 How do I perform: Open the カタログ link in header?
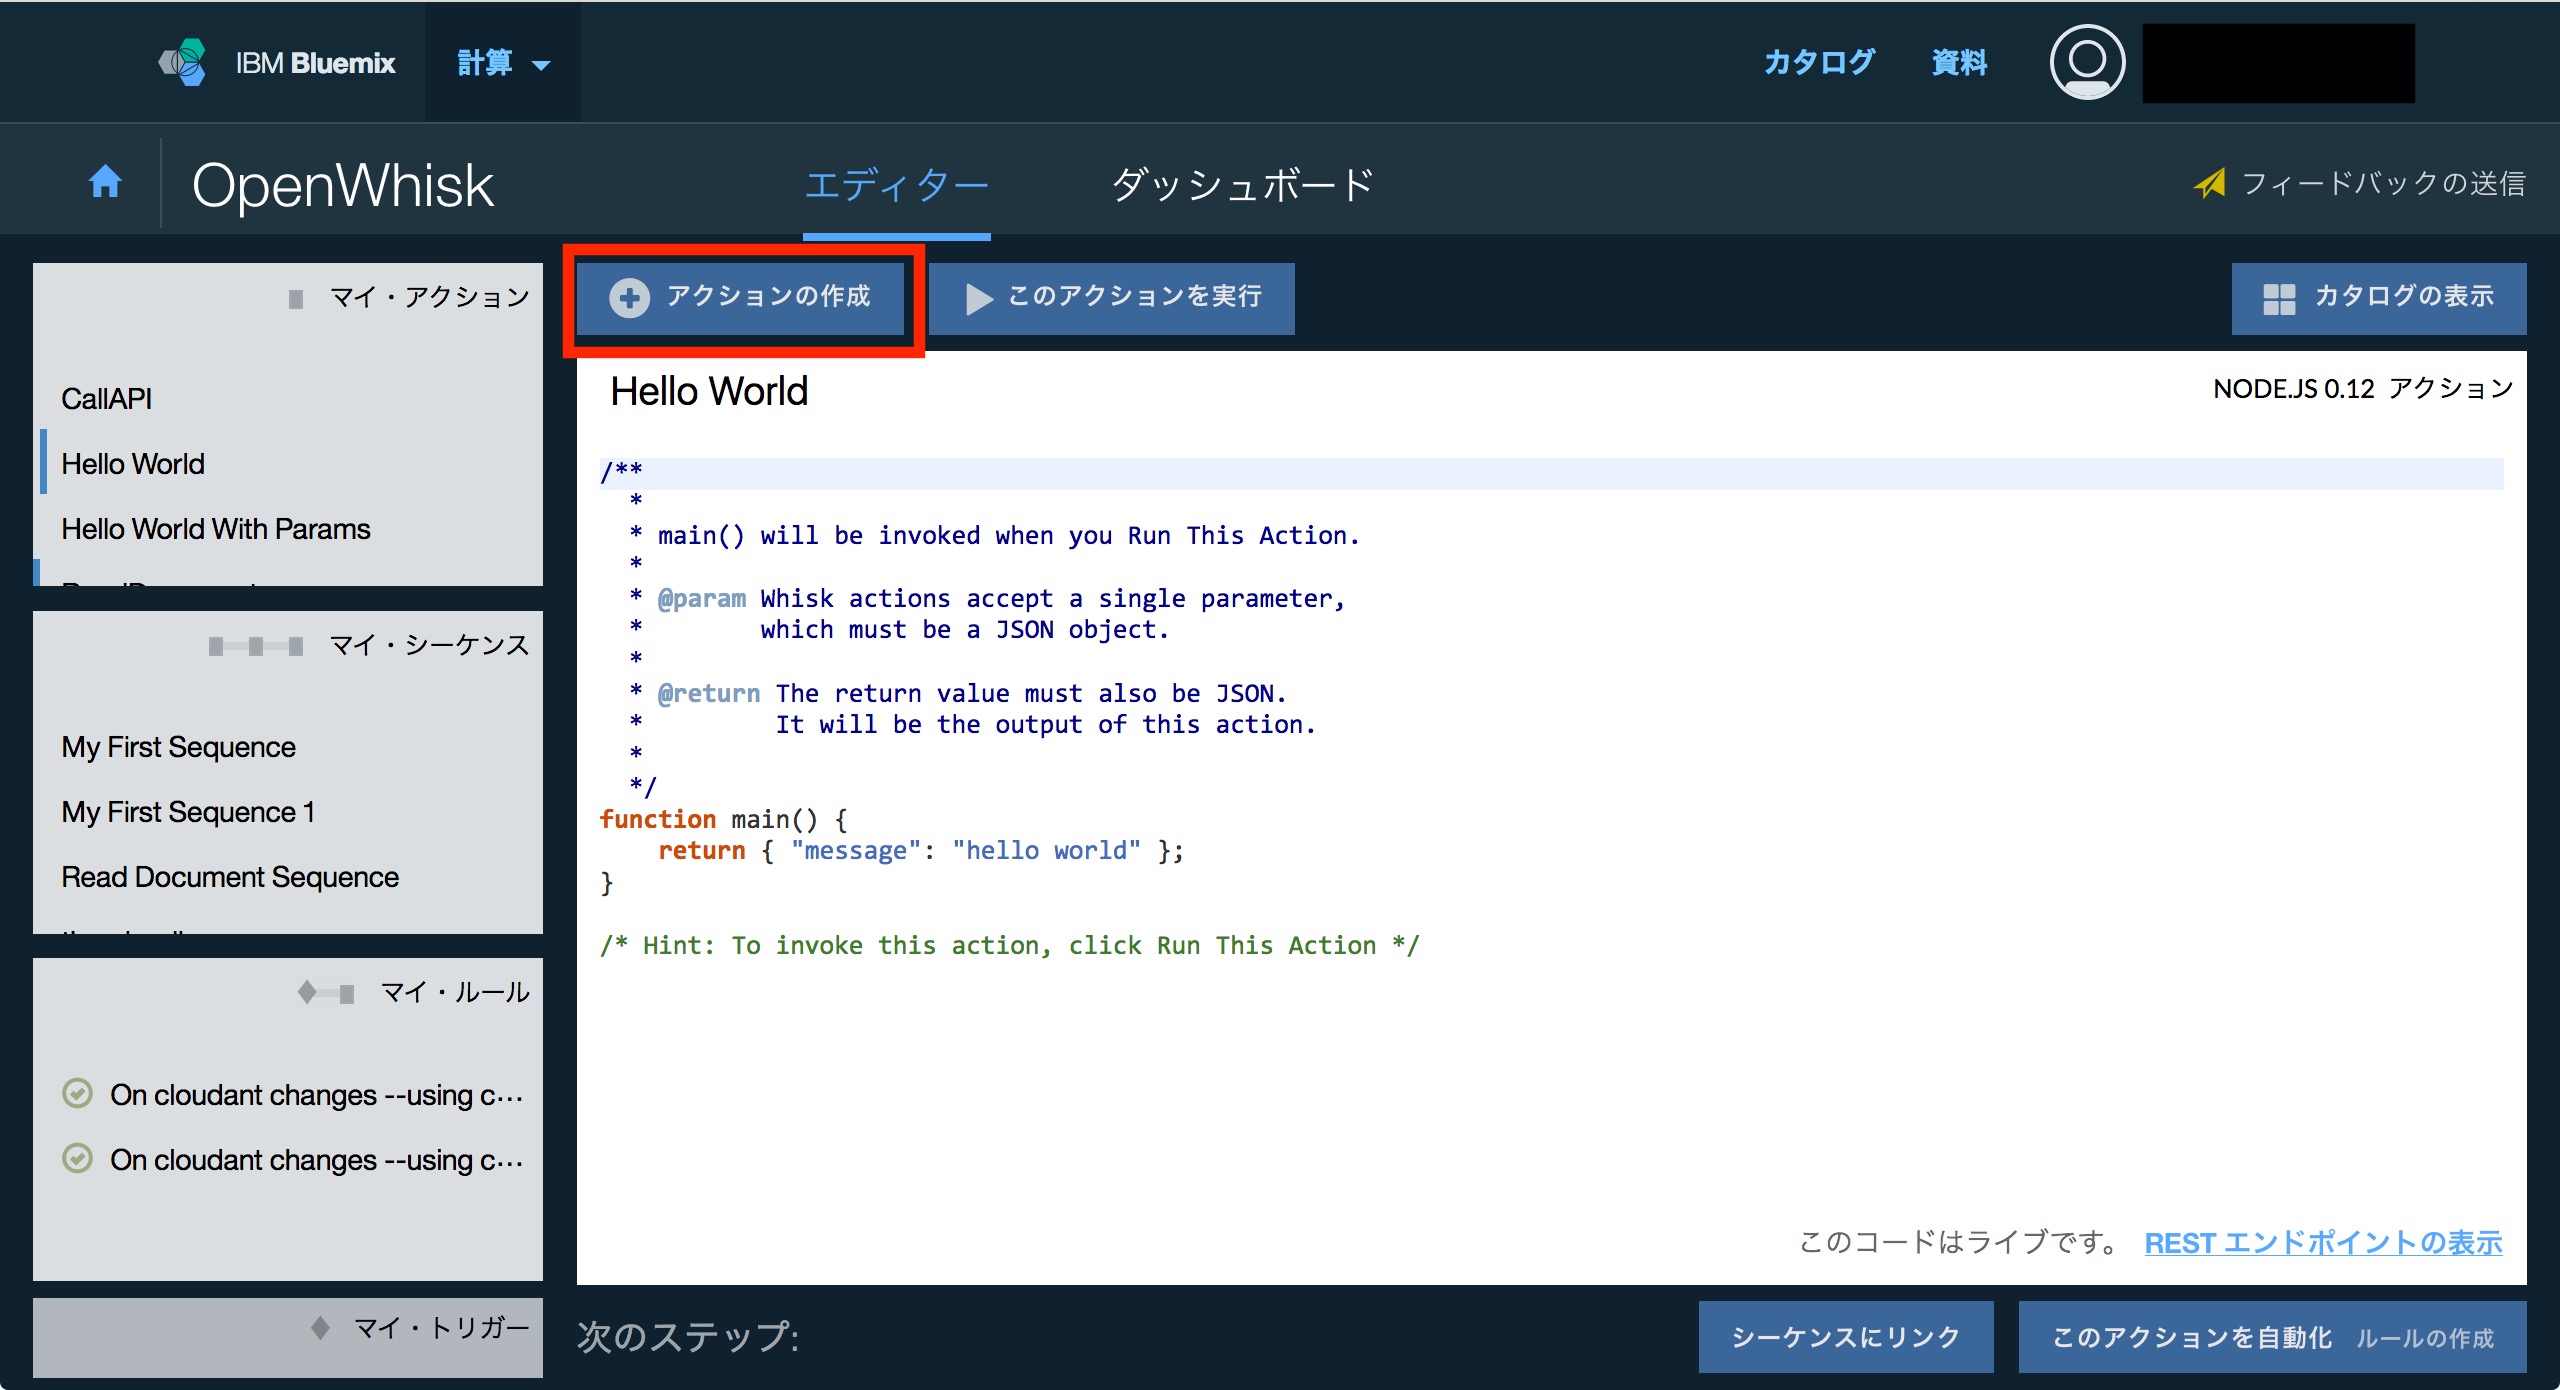pyautogui.click(x=1819, y=62)
